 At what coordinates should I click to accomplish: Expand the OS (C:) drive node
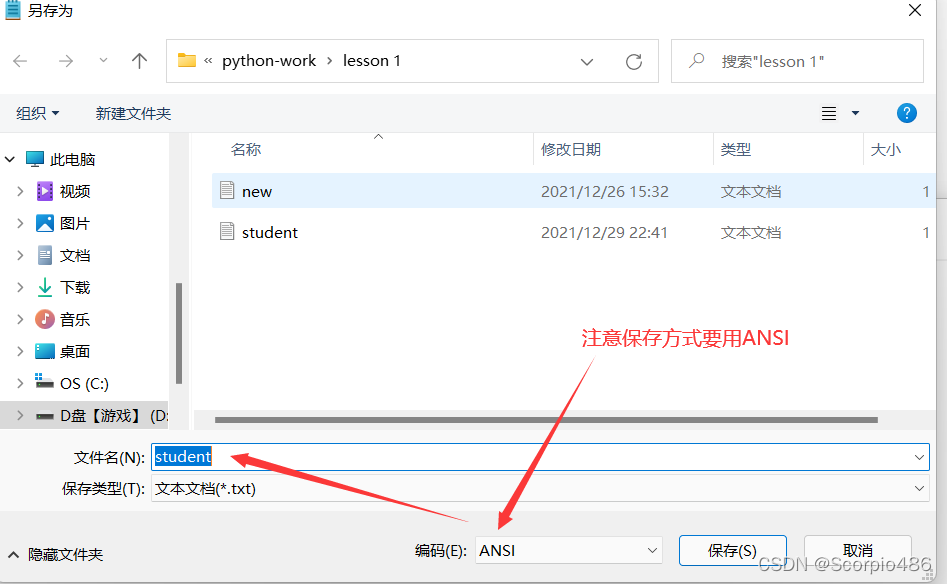pos(20,383)
